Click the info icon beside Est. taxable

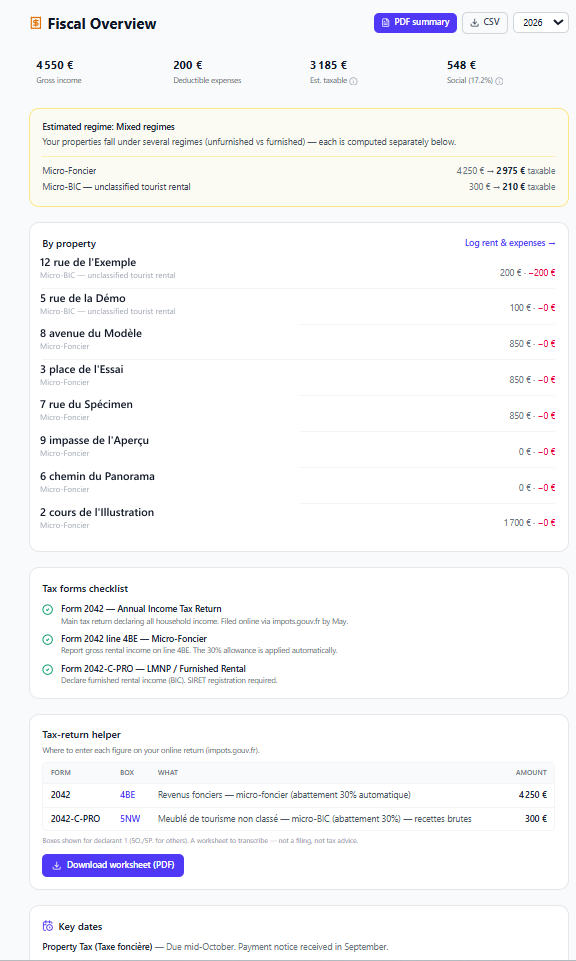pos(354,81)
